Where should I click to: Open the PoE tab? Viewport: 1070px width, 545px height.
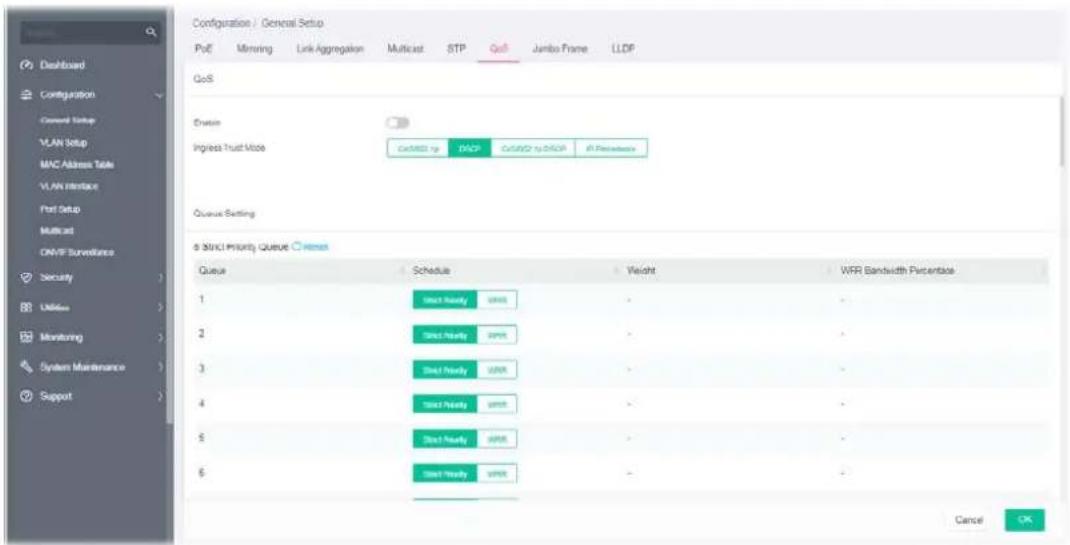(x=203, y=48)
